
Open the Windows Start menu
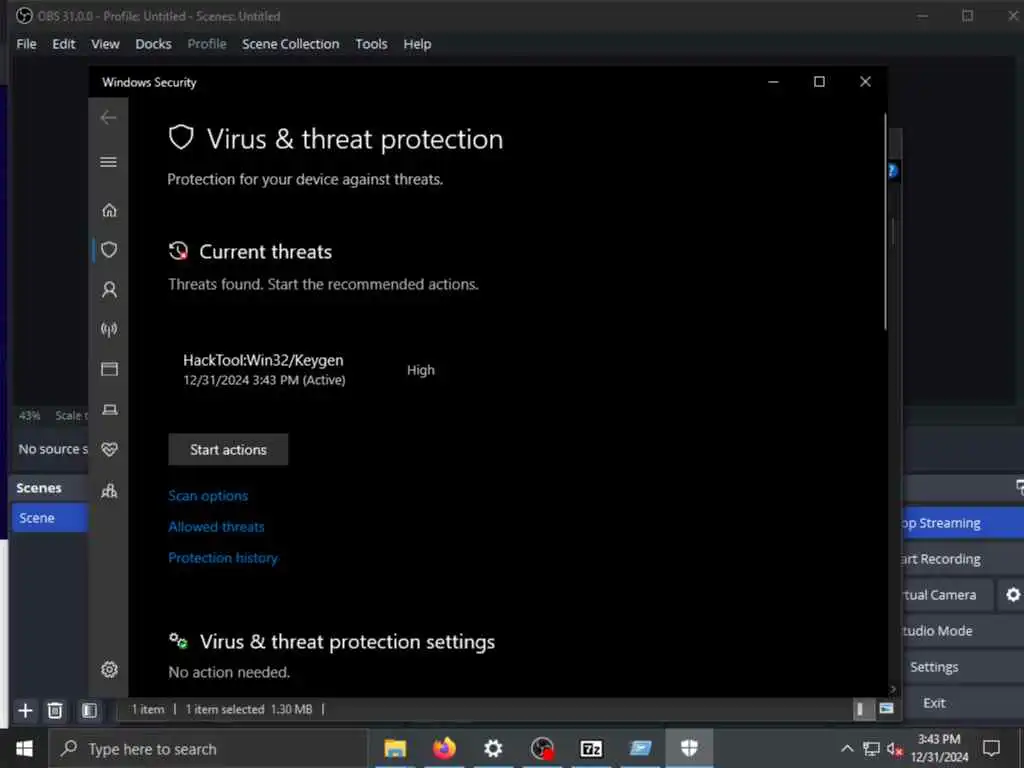click(24, 748)
